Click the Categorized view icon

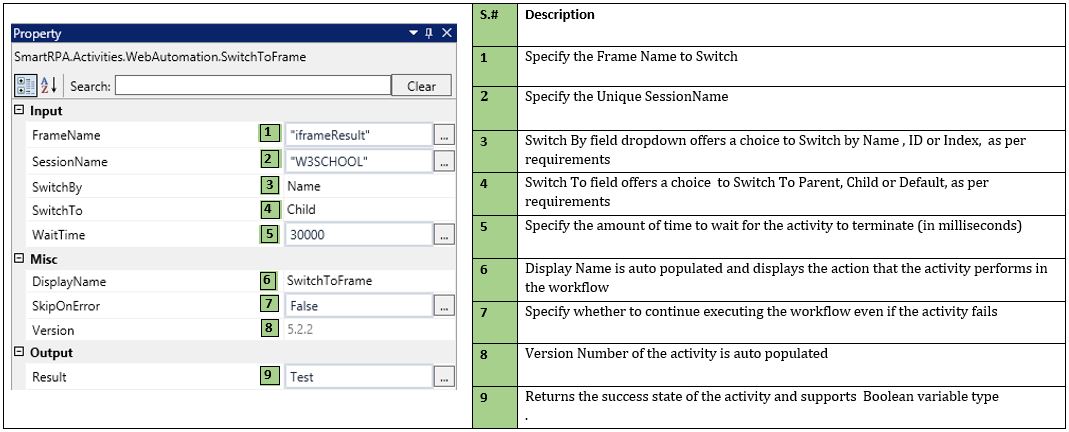point(27,86)
